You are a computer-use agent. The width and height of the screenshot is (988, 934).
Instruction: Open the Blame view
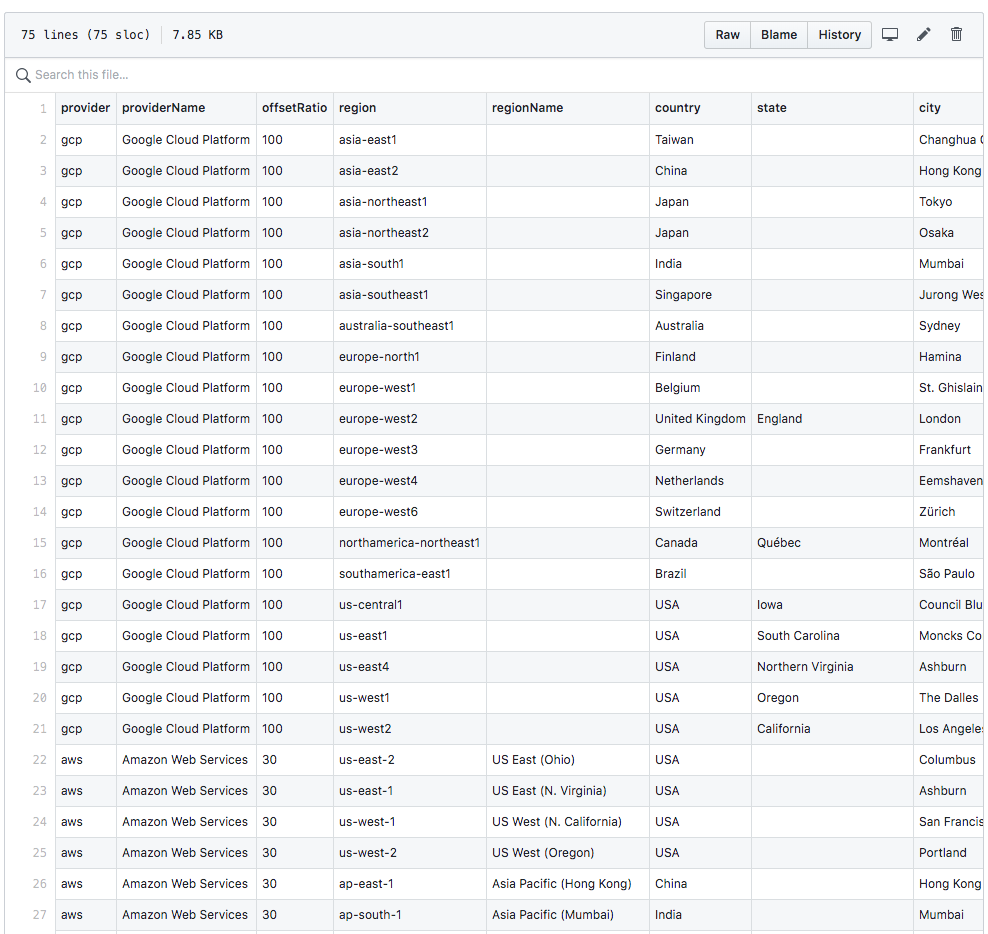pyautogui.click(x=779, y=35)
